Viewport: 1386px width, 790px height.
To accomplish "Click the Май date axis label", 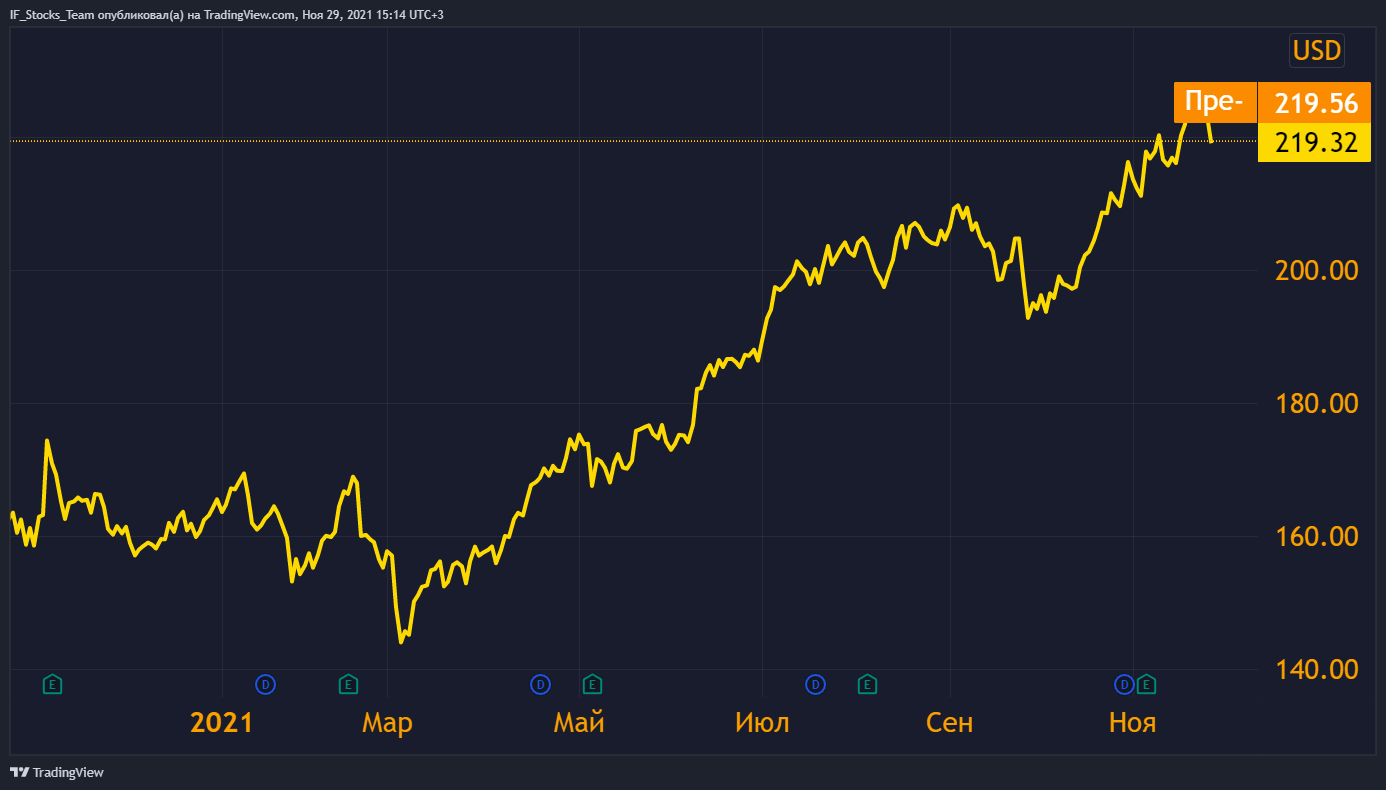I will 579,723.
